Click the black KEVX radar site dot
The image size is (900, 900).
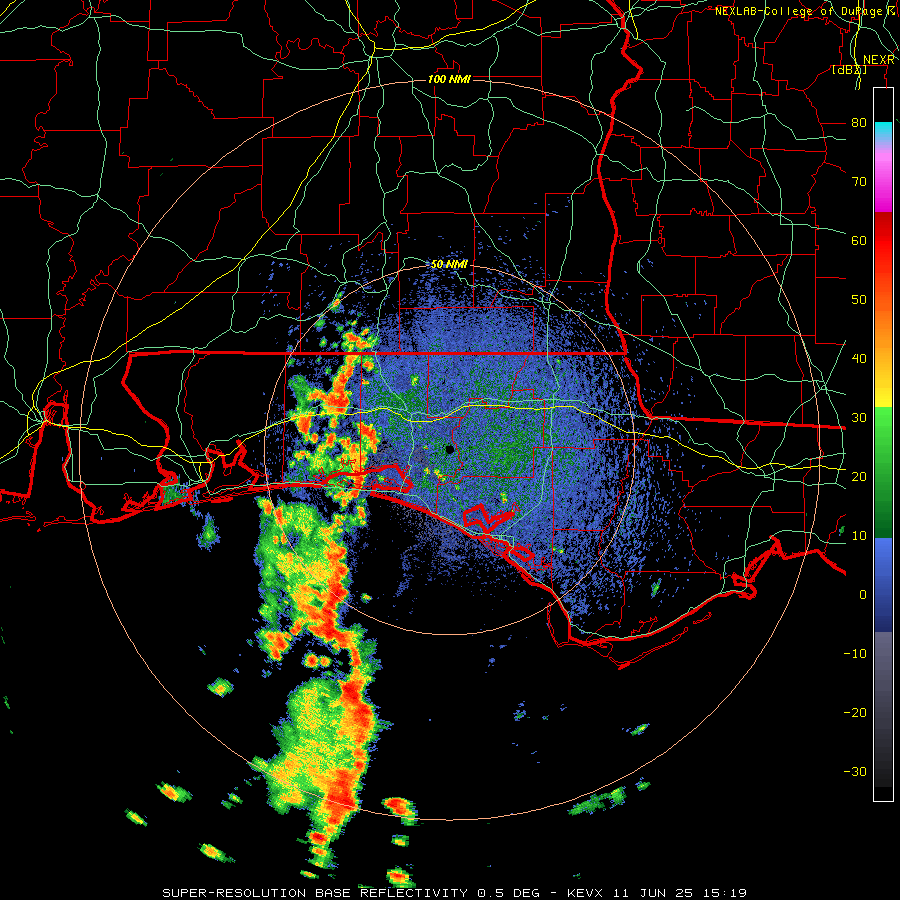coord(450,449)
